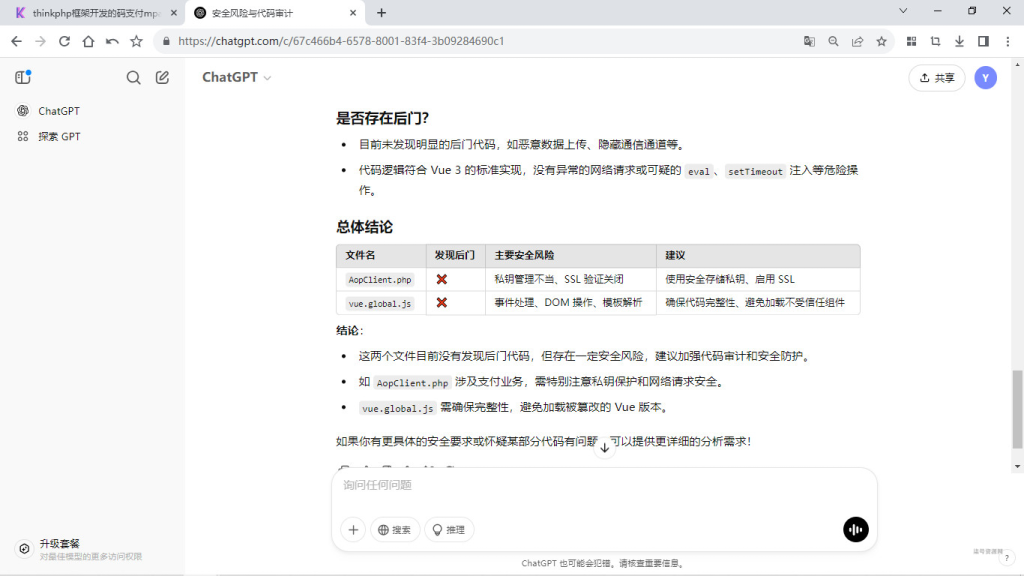Image resolution: width=1024 pixels, height=576 pixels.
Task: Go forward in browser history
Action: (40, 41)
